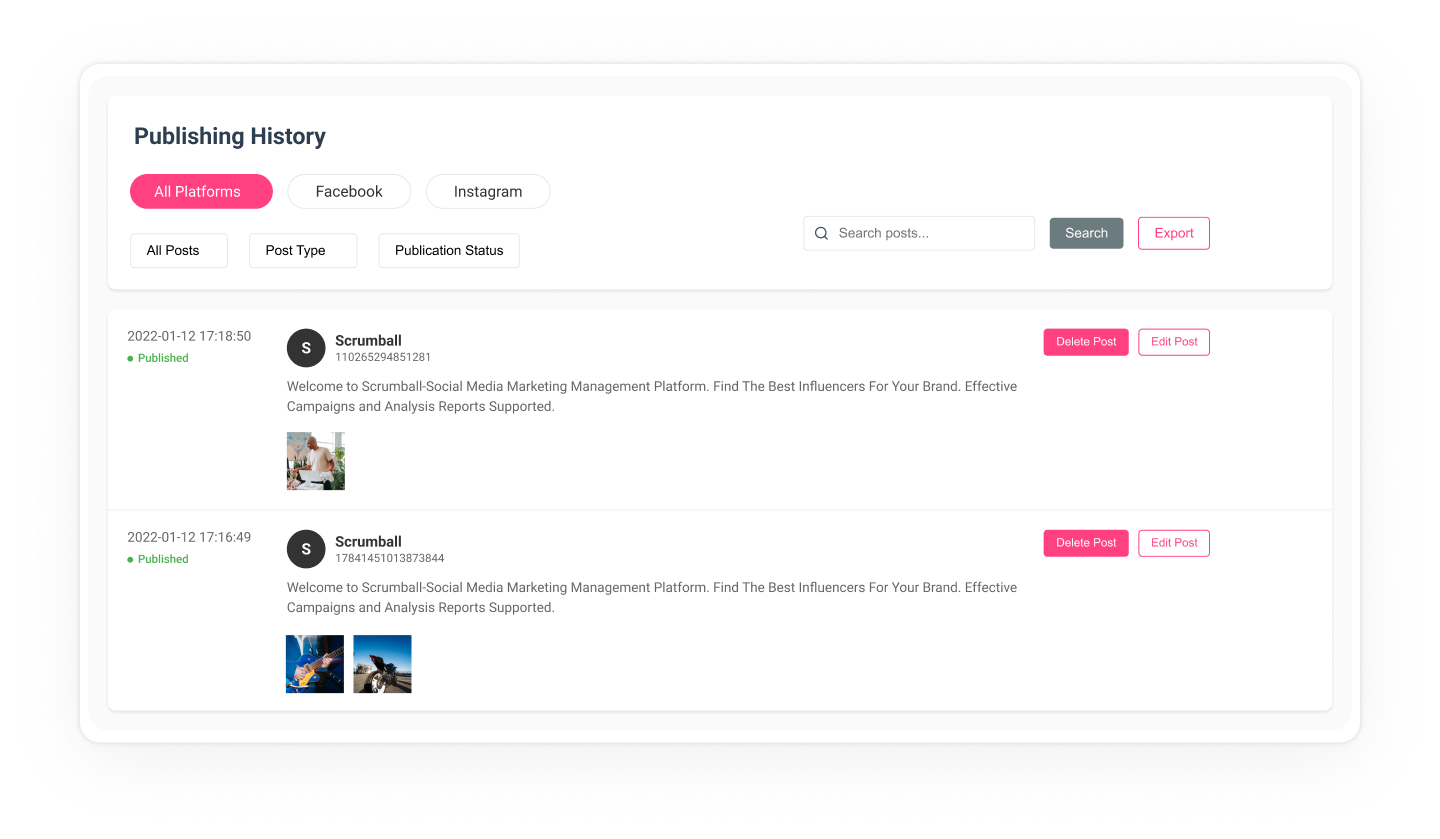The width and height of the screenshot is (1440, 839).
Task: Click the green Published dot of first post
Action: coord(130,358)
